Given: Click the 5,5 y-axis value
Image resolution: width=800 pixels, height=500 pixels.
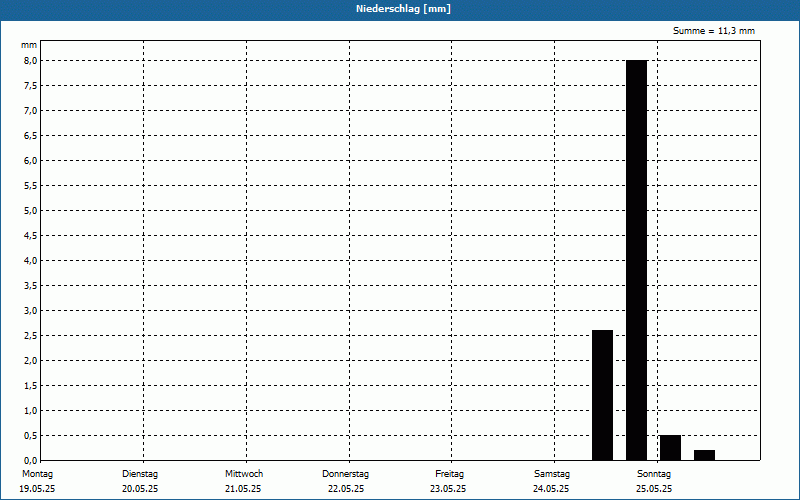Looking at the screenshot, I should 31,186.
